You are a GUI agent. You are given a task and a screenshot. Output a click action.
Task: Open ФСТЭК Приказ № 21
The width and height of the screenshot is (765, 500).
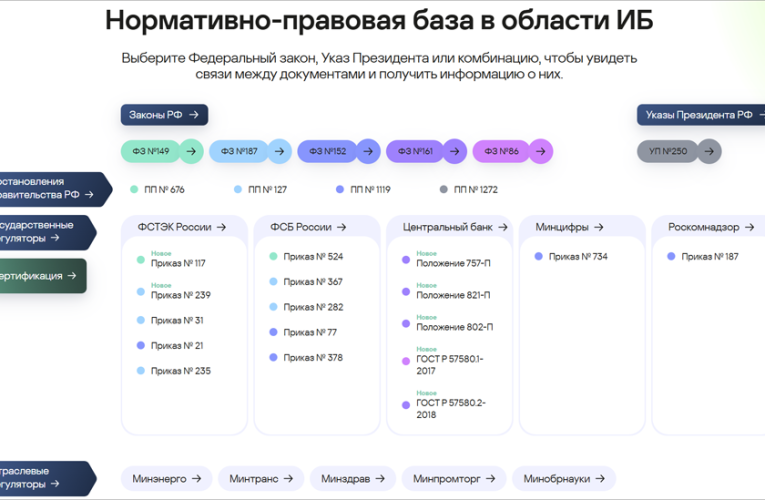pos(170,345)
